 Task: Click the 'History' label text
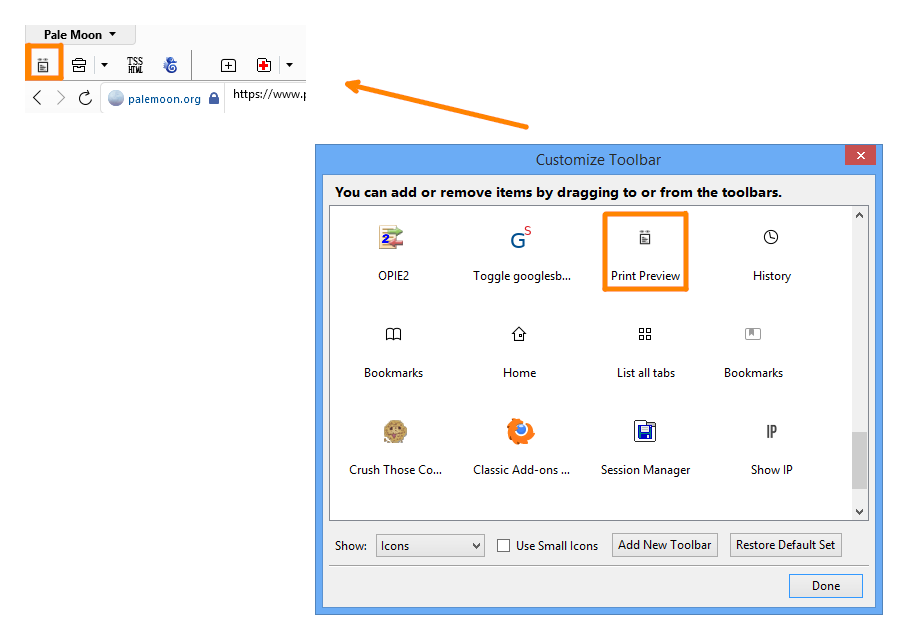pos(771,276)
